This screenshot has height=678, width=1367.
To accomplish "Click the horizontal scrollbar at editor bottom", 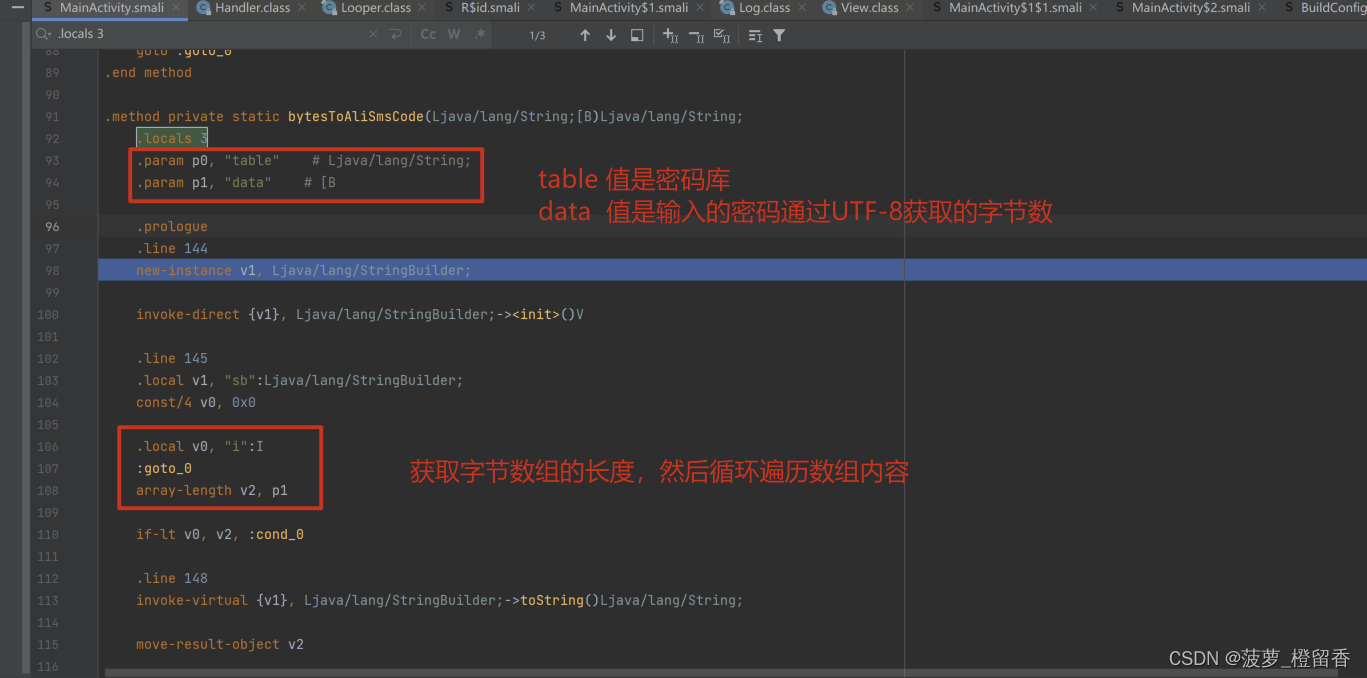I will click(x=500, y=673).
